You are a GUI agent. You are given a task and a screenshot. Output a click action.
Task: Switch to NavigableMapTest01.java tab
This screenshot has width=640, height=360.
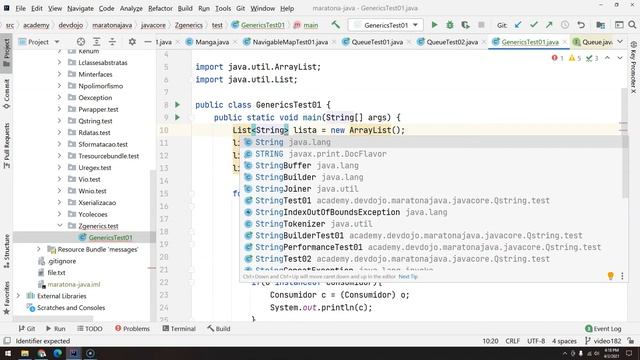point(290,42)
